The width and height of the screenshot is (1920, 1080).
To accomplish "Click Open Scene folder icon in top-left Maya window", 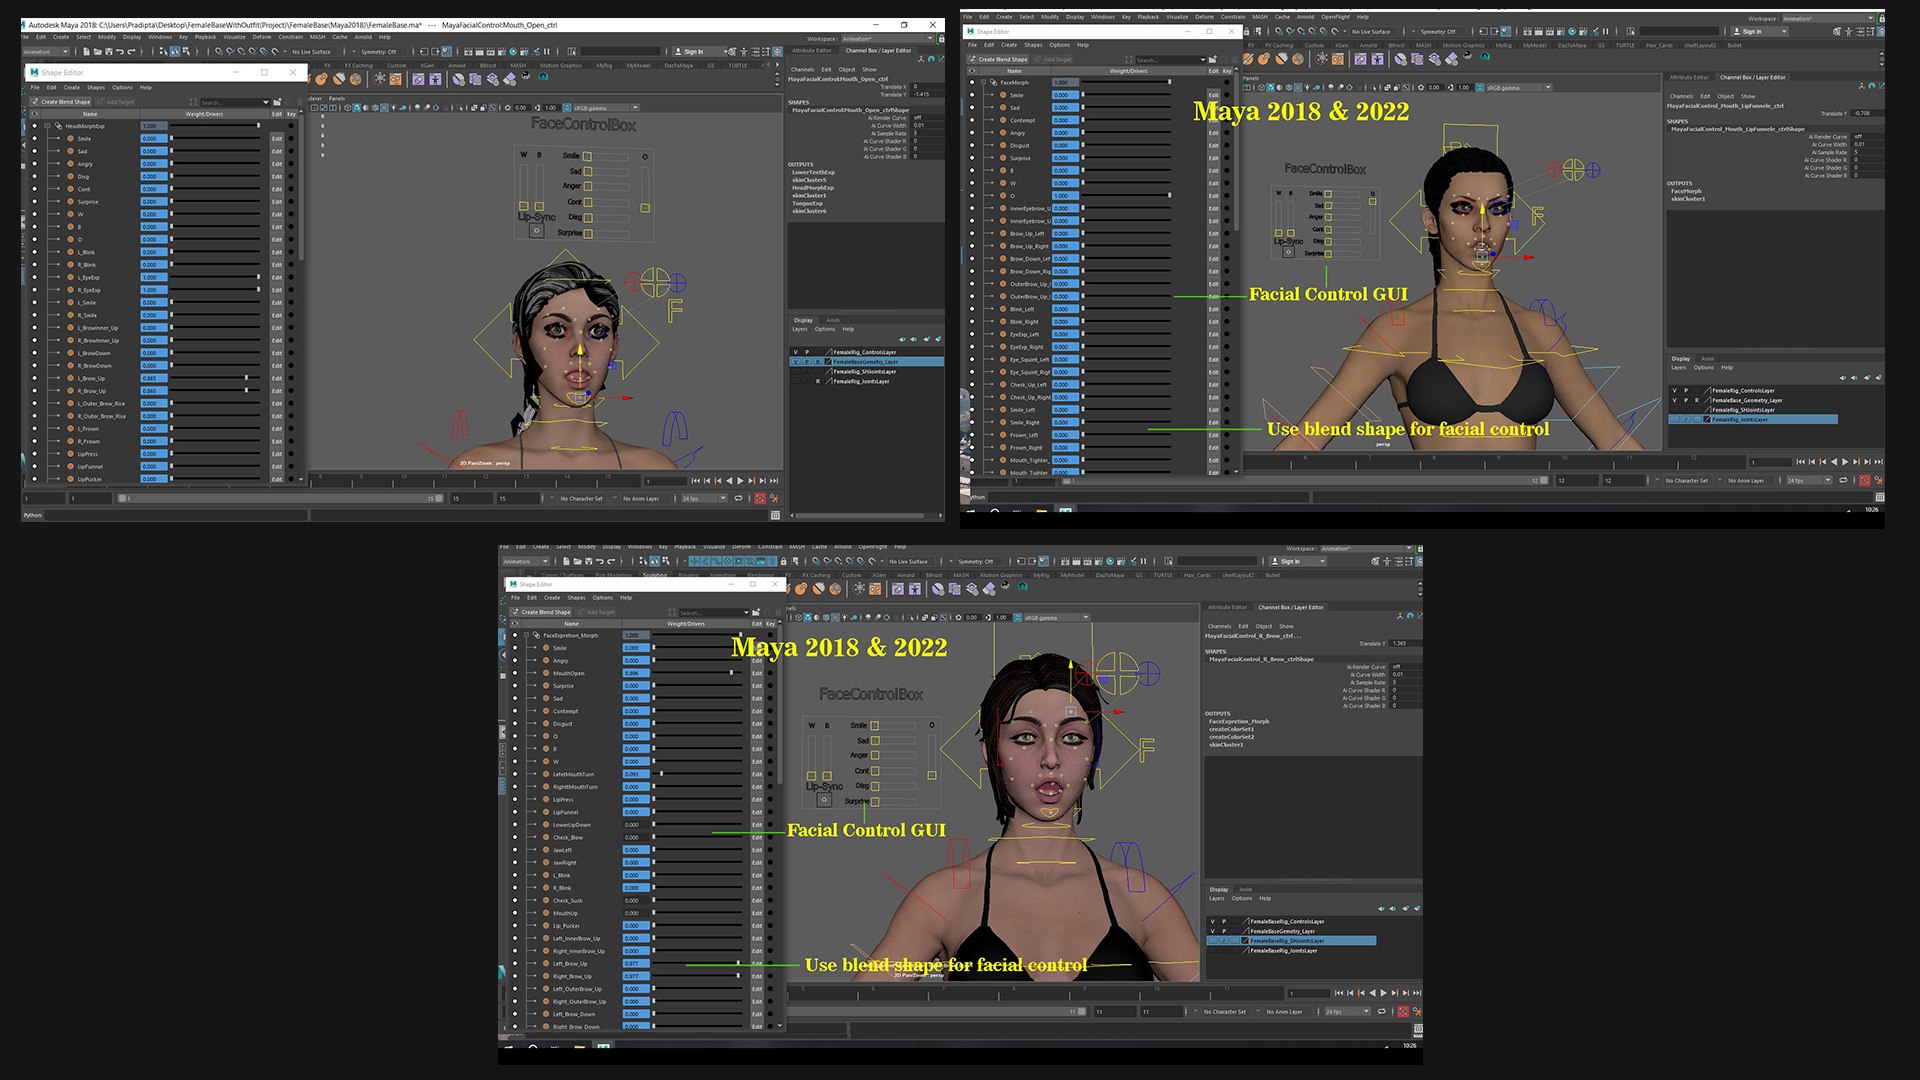I will click(x=98, y=51).
